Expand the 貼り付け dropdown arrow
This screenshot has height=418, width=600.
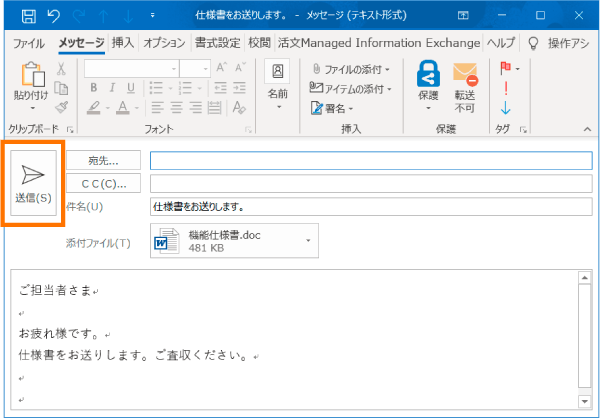click(33, 108)
